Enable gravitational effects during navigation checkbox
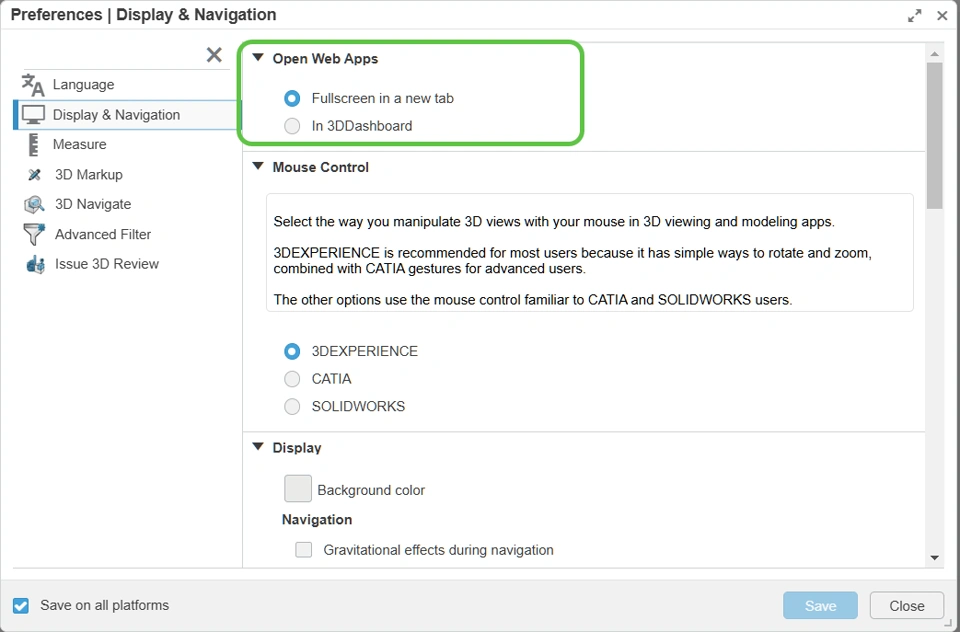The width and height of the screenshot is (960, 632). coord(304,550)
